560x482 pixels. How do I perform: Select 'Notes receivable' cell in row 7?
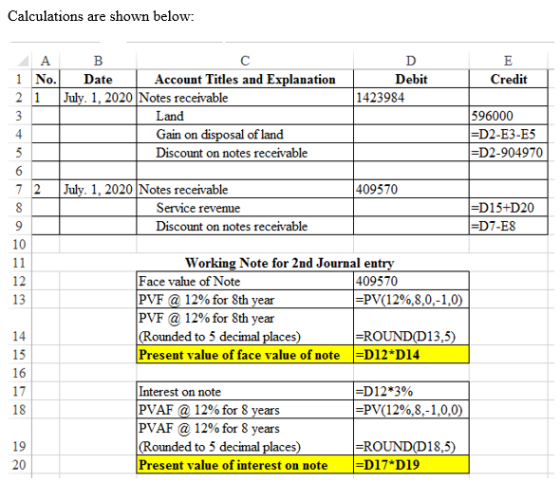245,189
